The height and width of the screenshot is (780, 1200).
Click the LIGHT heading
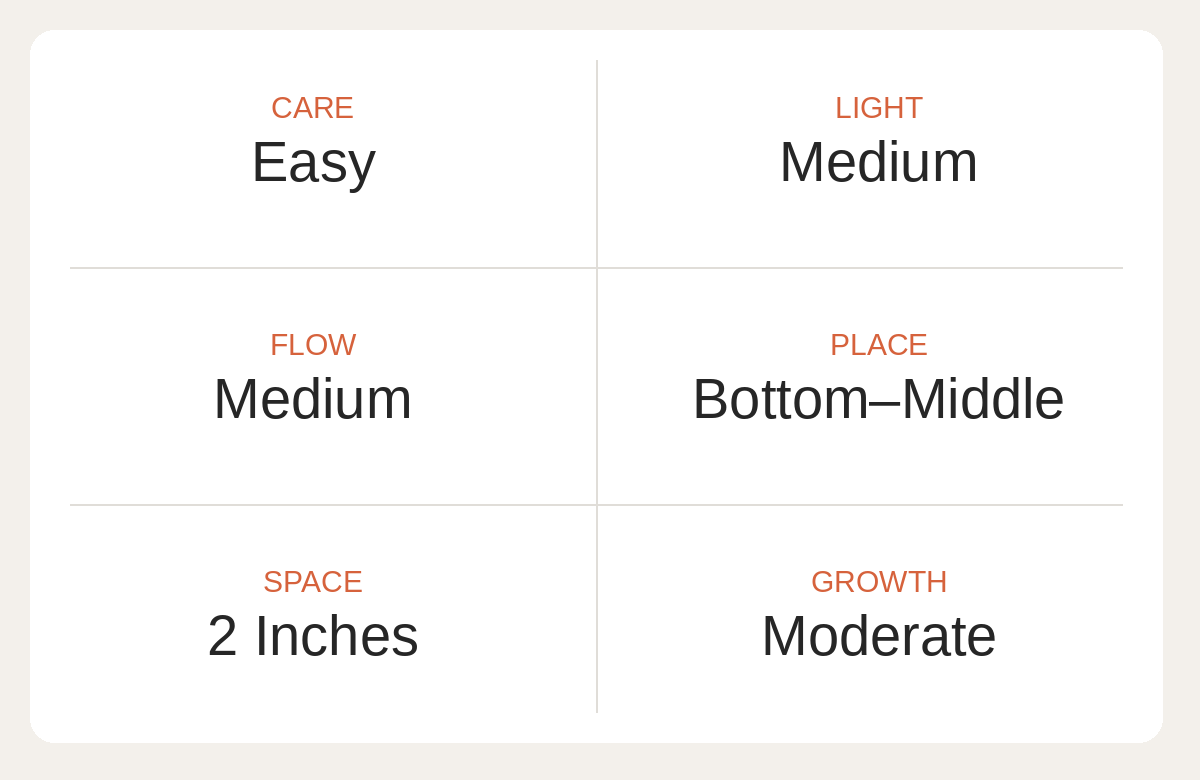point(879,108)
